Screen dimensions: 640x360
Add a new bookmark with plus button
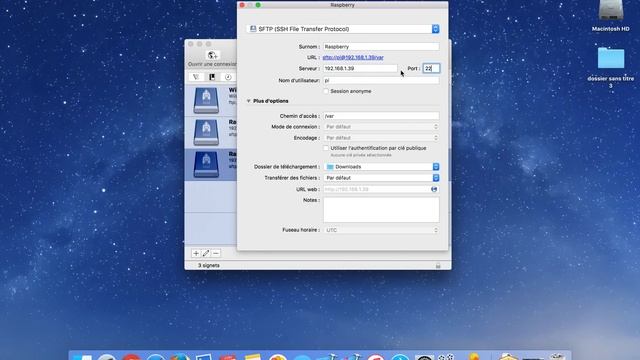196,253
